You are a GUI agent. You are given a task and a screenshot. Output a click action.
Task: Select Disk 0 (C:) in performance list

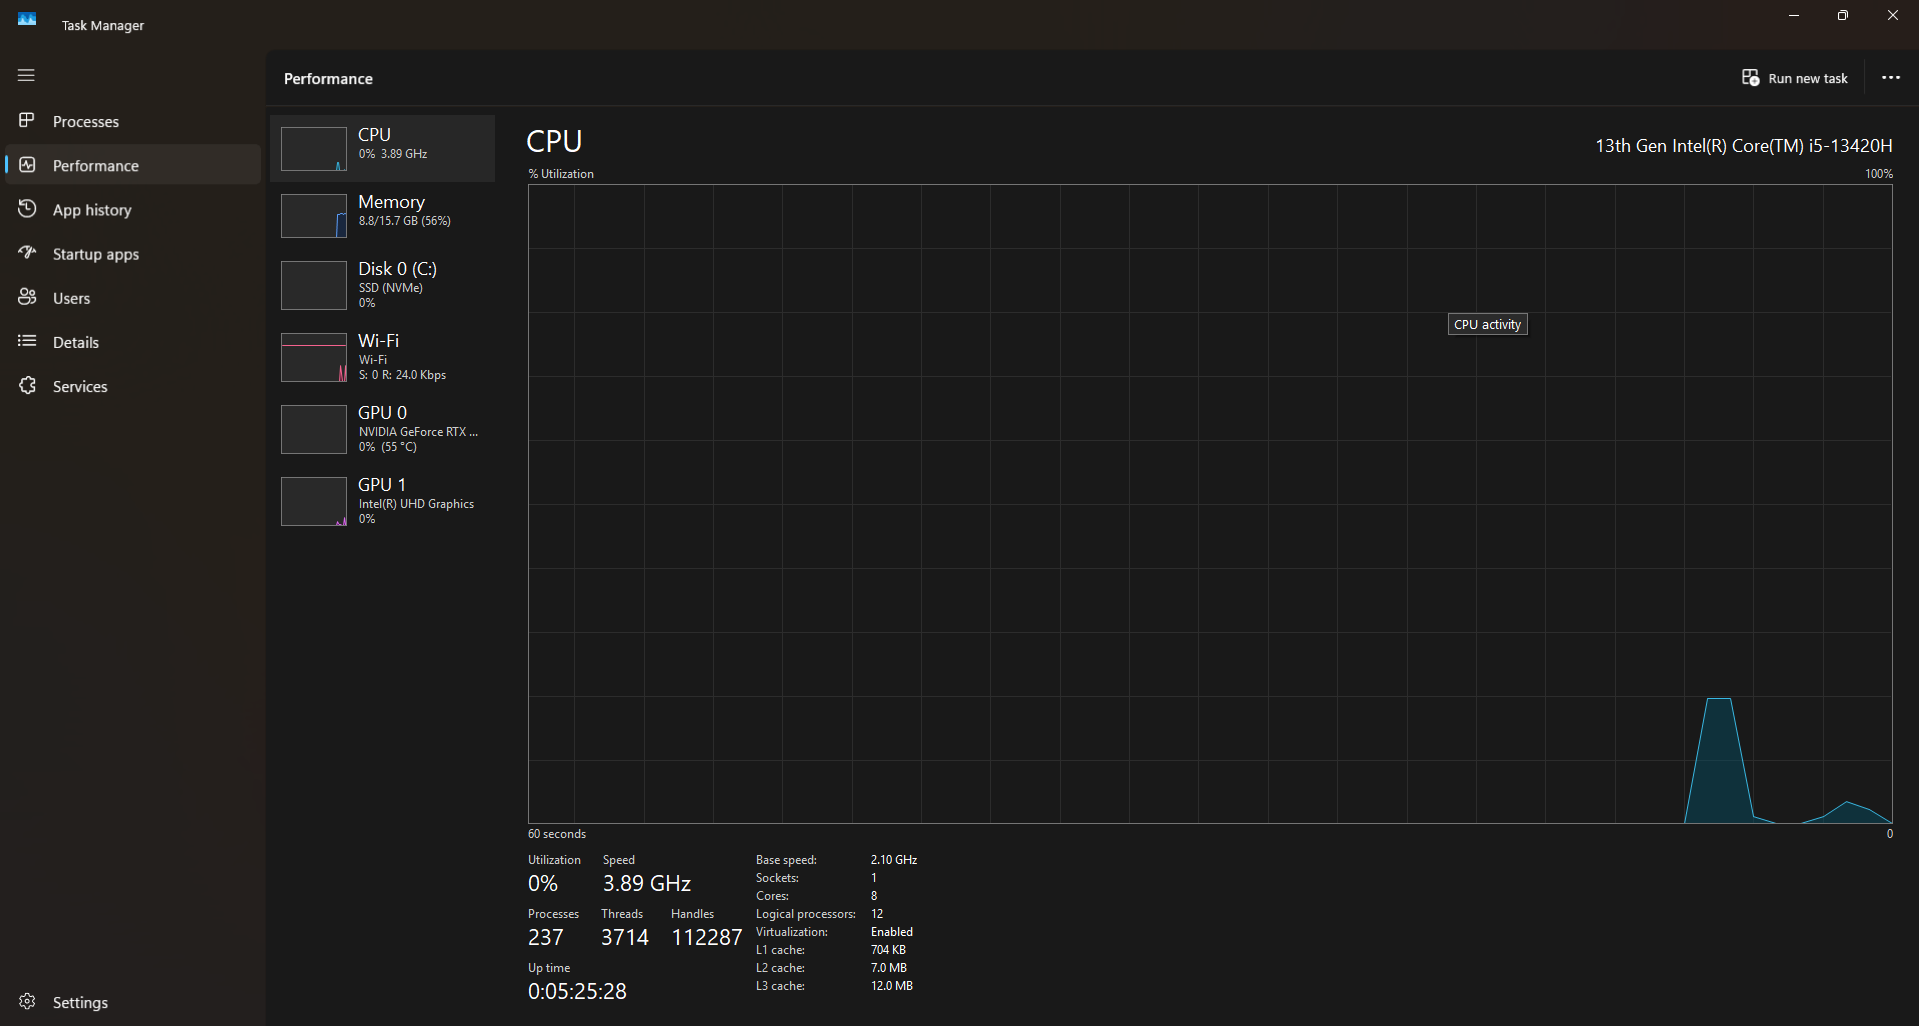(x=382, y=285)
